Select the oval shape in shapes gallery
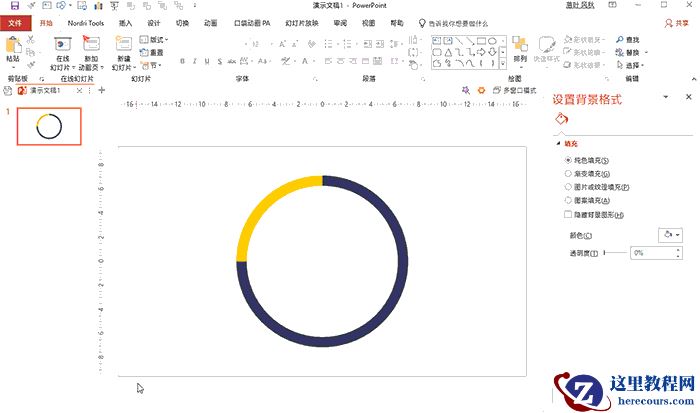The image size is (700, 413). point(492,41)
